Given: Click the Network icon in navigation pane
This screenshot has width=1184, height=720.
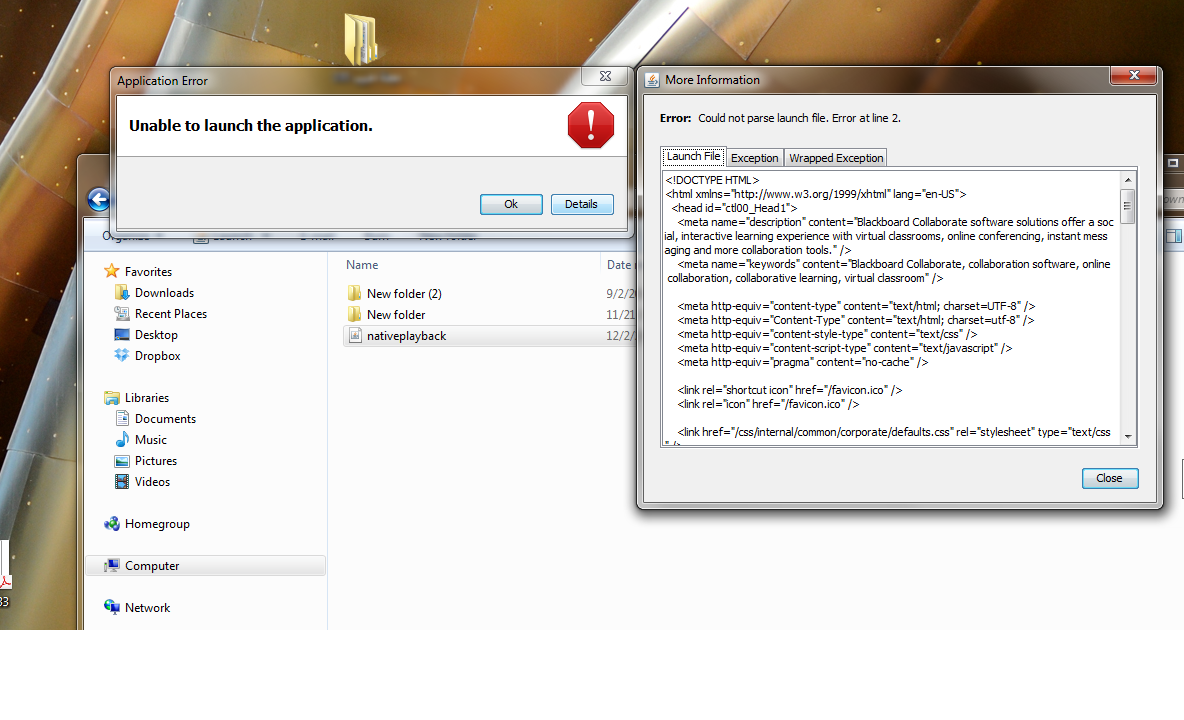Looking at the screenshot, I should [x=112, y=607].
